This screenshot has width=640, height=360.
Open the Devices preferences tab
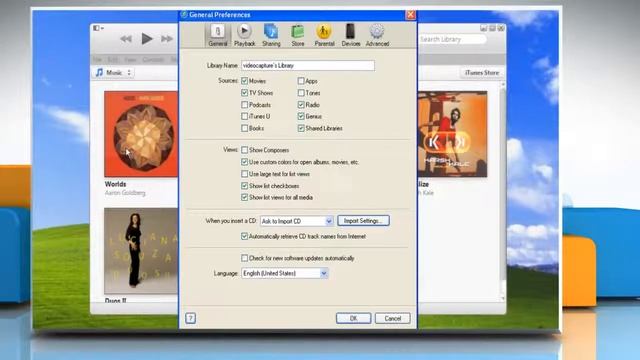tap(351, 35)
